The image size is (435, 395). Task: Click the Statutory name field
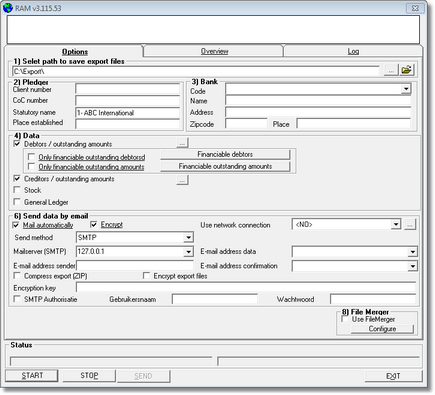[x=127, y=113]
